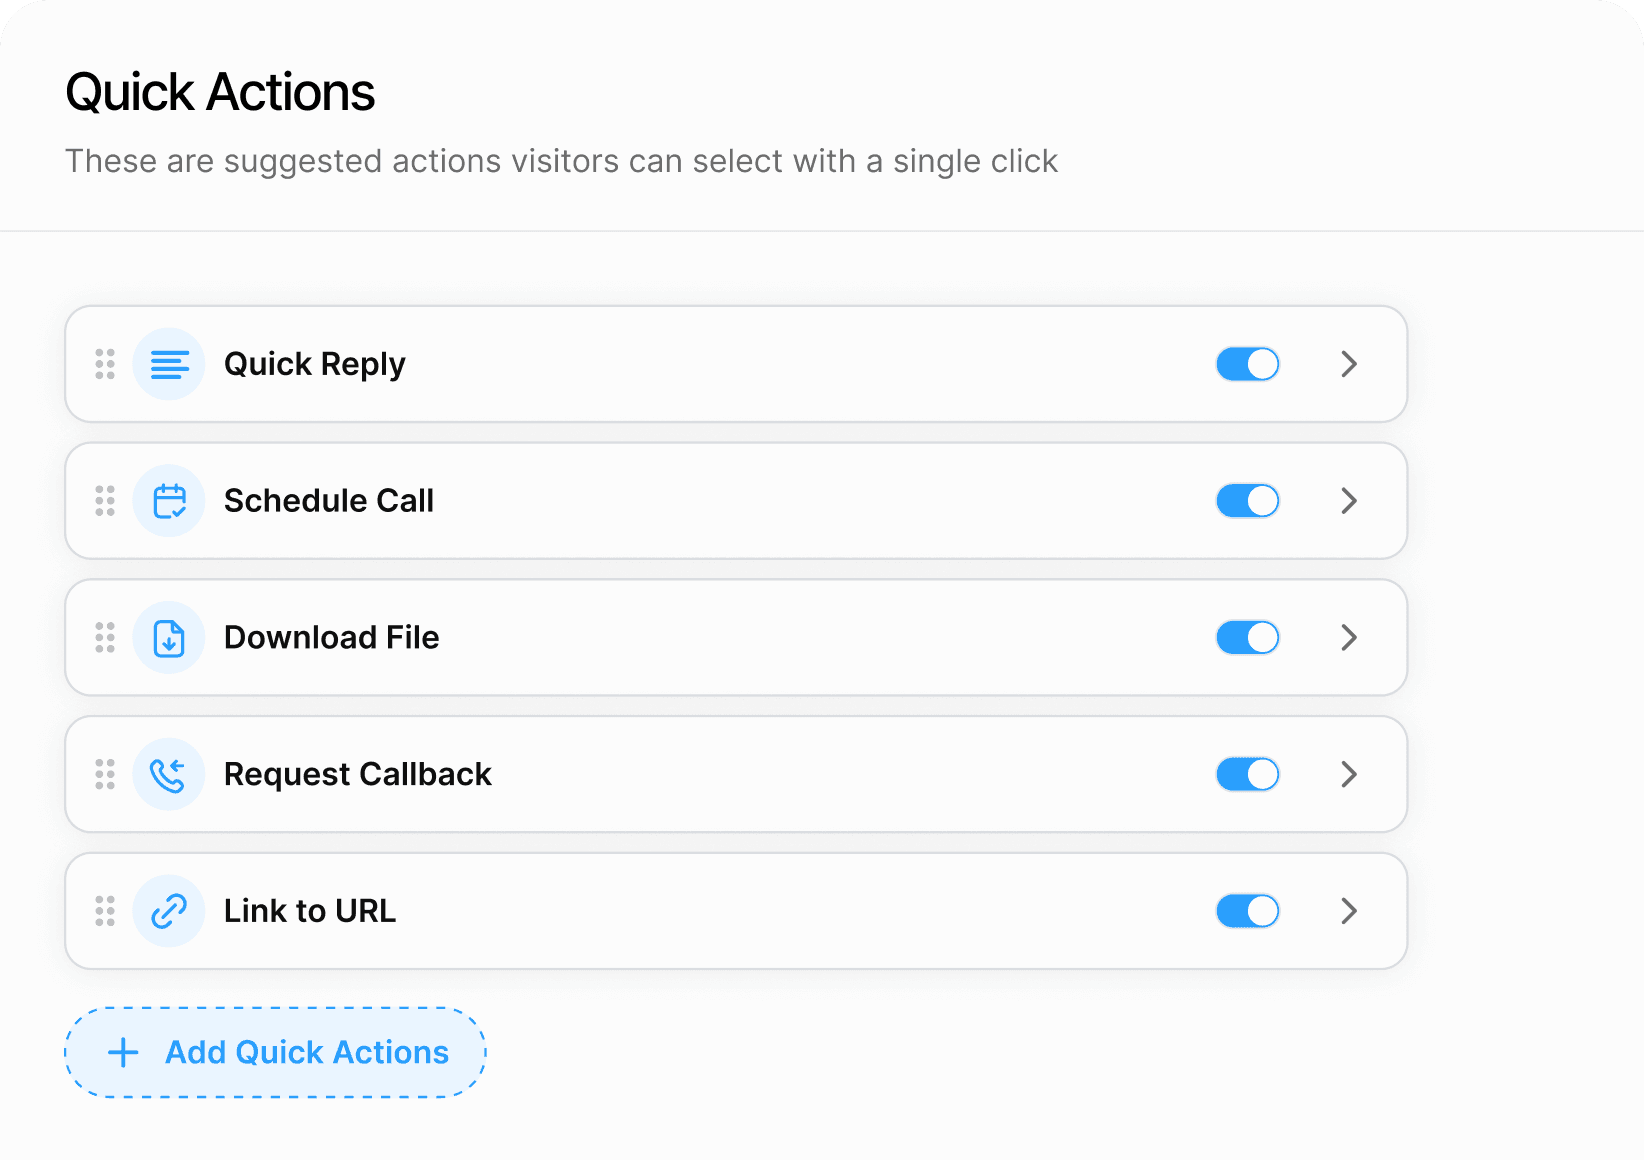Click the Link to URL chain icon
The height and width of the screenshot is (1160, 1644).
pos(169,911)
